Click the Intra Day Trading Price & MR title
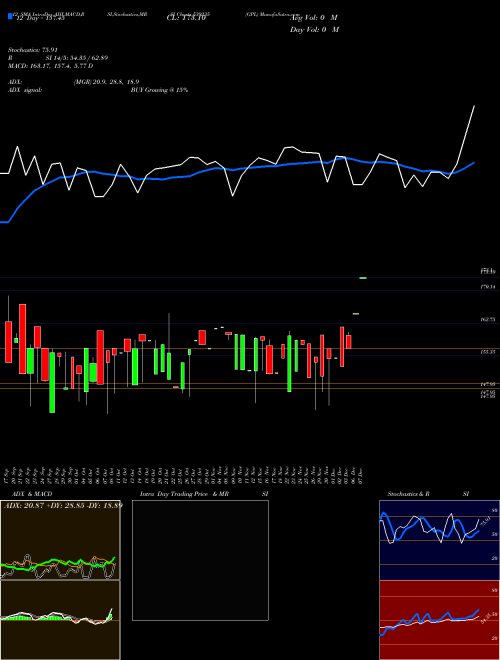 [184, 494]
